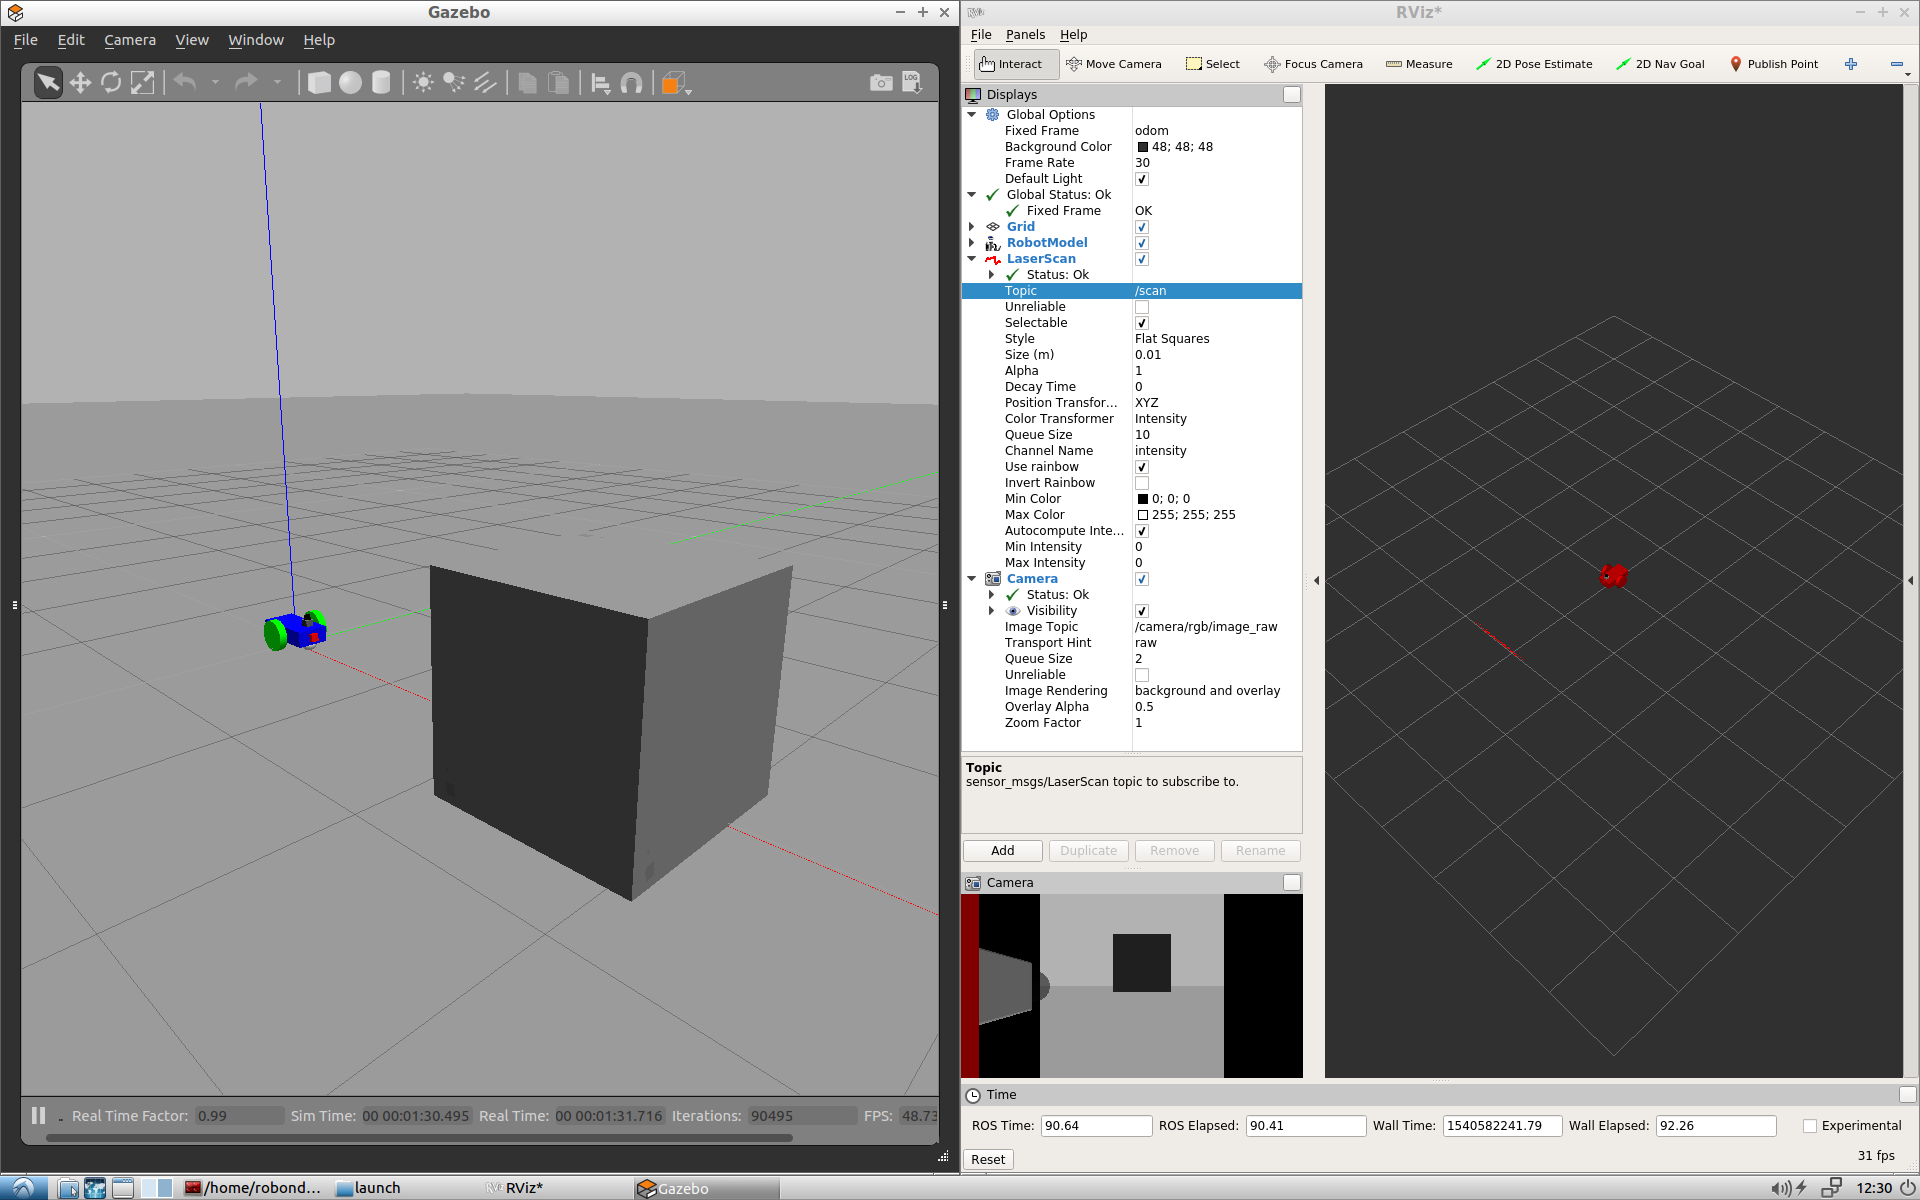
Task: Add a spot light in Gazebo
Action: click(x=454, y=82)
